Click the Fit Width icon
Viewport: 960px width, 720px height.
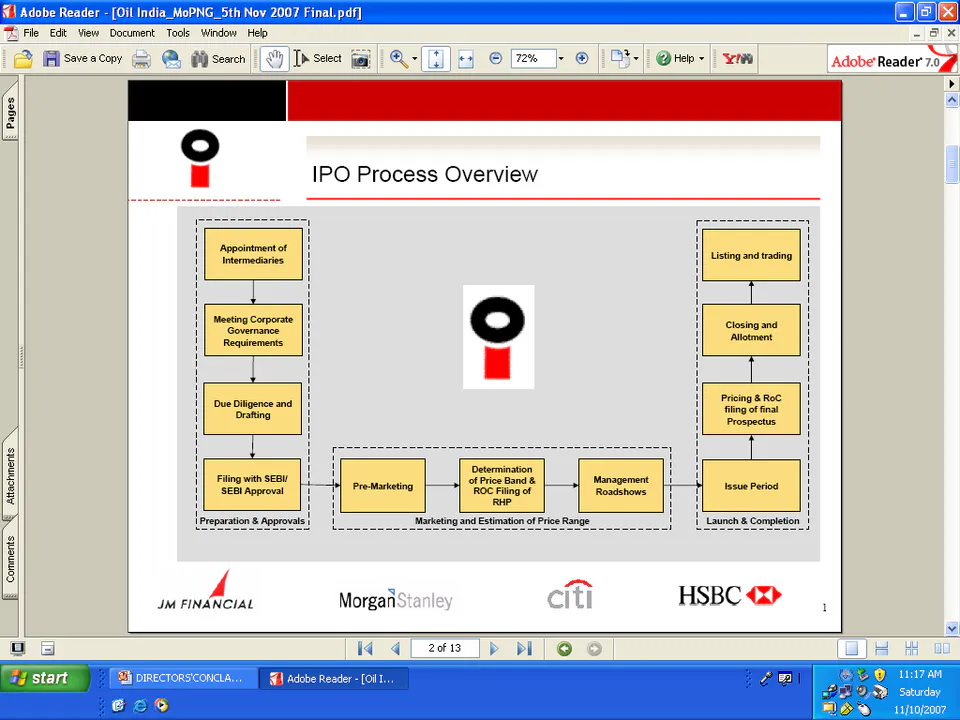click(x=466, y=59)
